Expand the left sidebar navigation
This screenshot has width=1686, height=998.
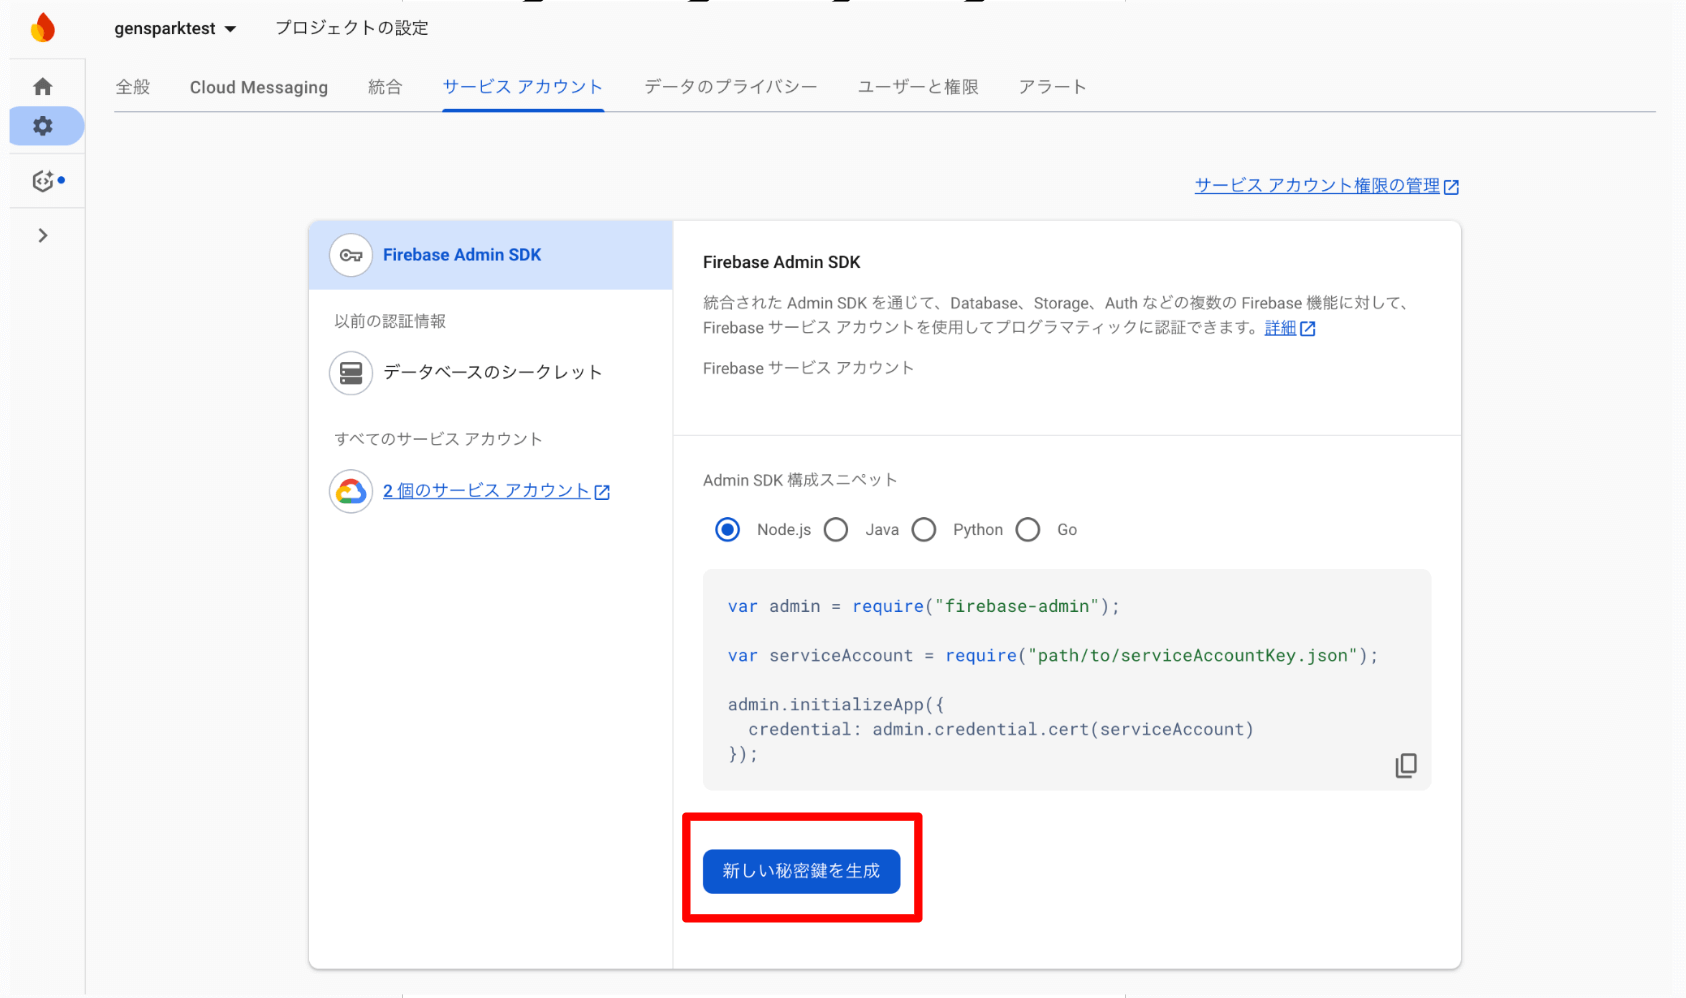(43, 236)
